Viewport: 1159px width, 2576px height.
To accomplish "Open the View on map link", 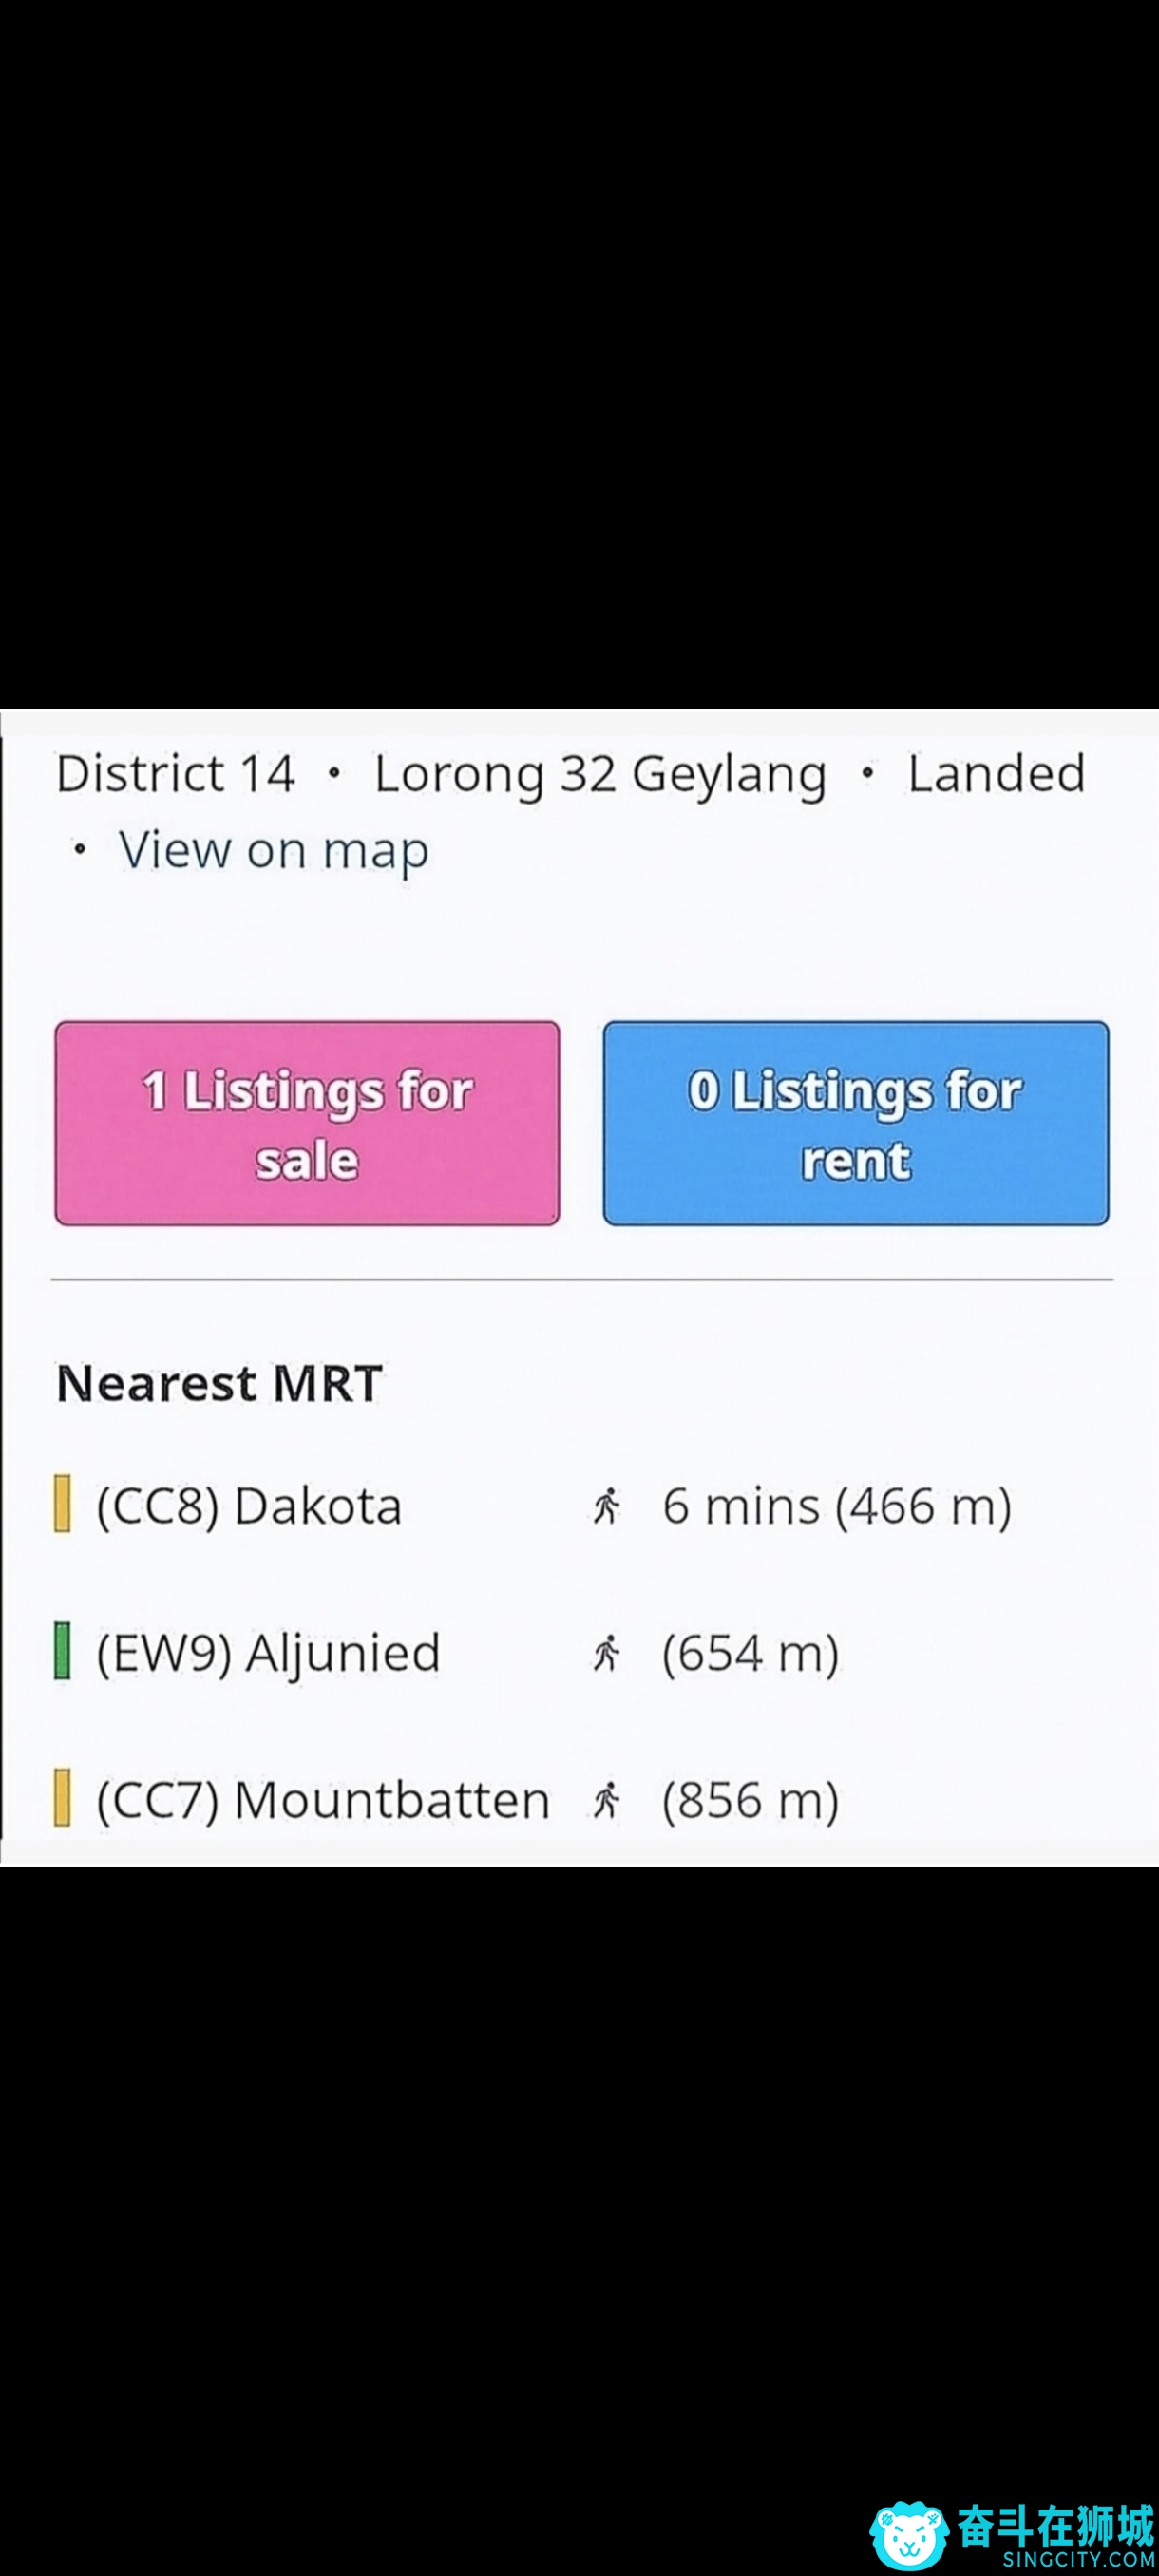I will tap(273, 850).
